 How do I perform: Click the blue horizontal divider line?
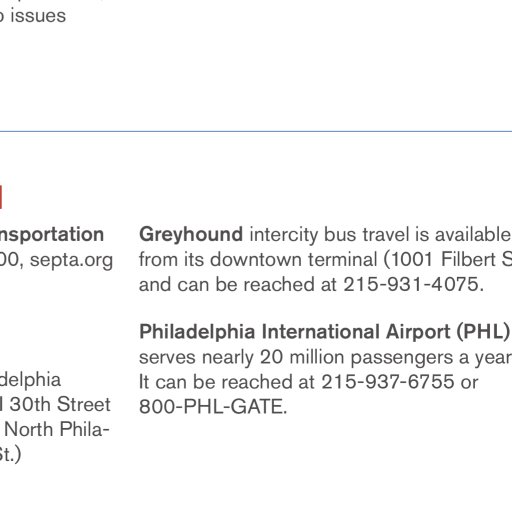[x=256, y=131]
